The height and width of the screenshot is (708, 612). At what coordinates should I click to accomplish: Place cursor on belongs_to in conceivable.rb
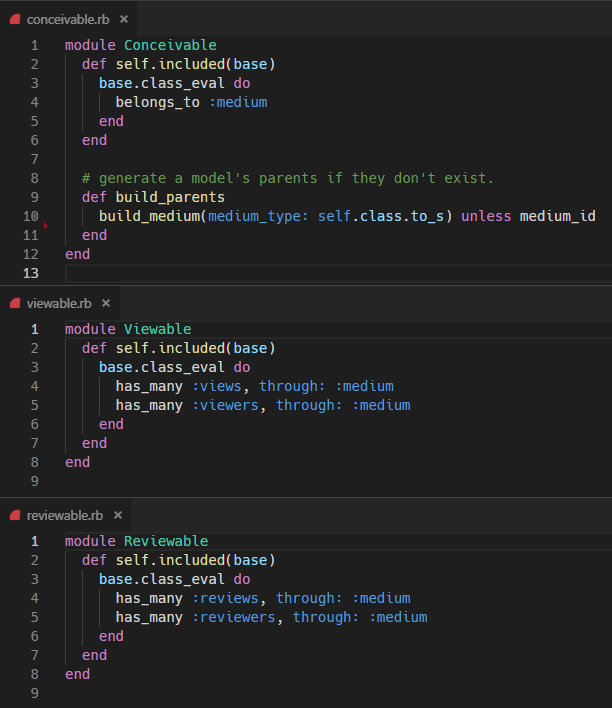click(157, 102)
